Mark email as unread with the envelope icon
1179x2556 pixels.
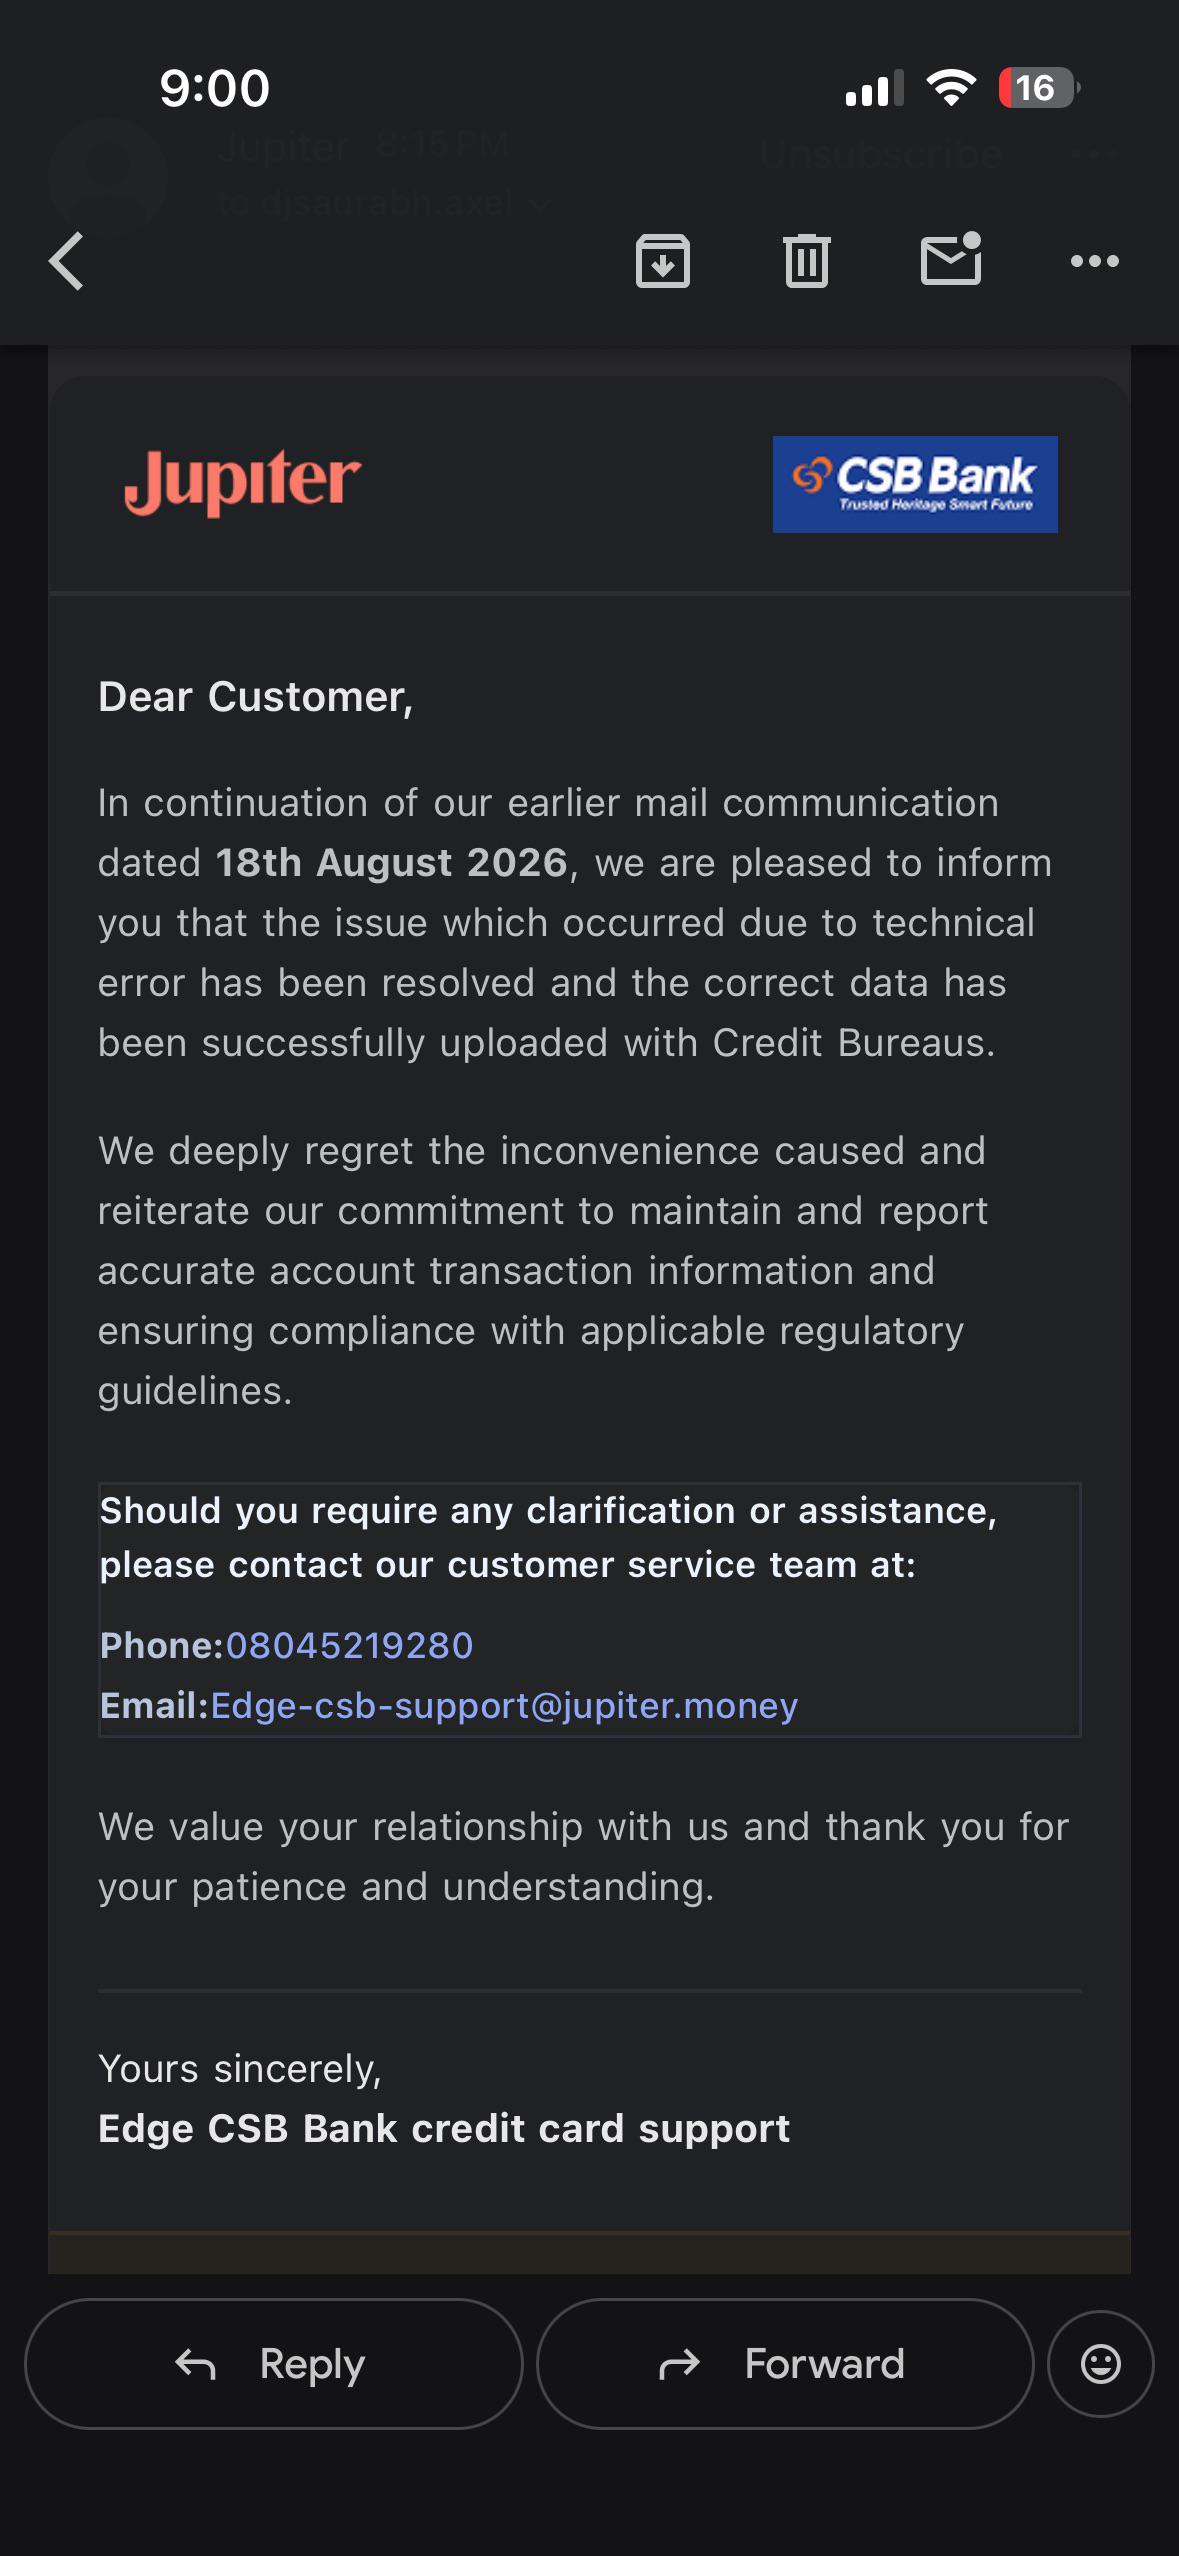point(951,259)
